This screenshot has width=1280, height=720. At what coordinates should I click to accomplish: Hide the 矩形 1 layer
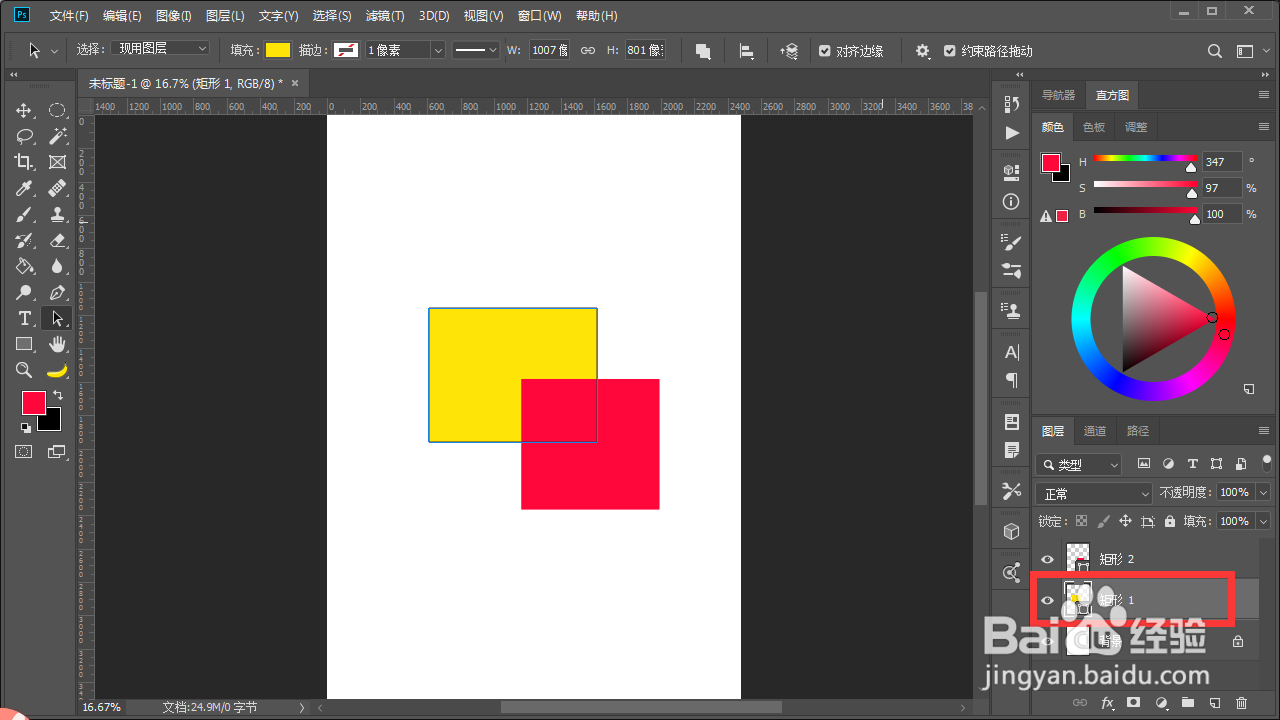[1048, 600]
